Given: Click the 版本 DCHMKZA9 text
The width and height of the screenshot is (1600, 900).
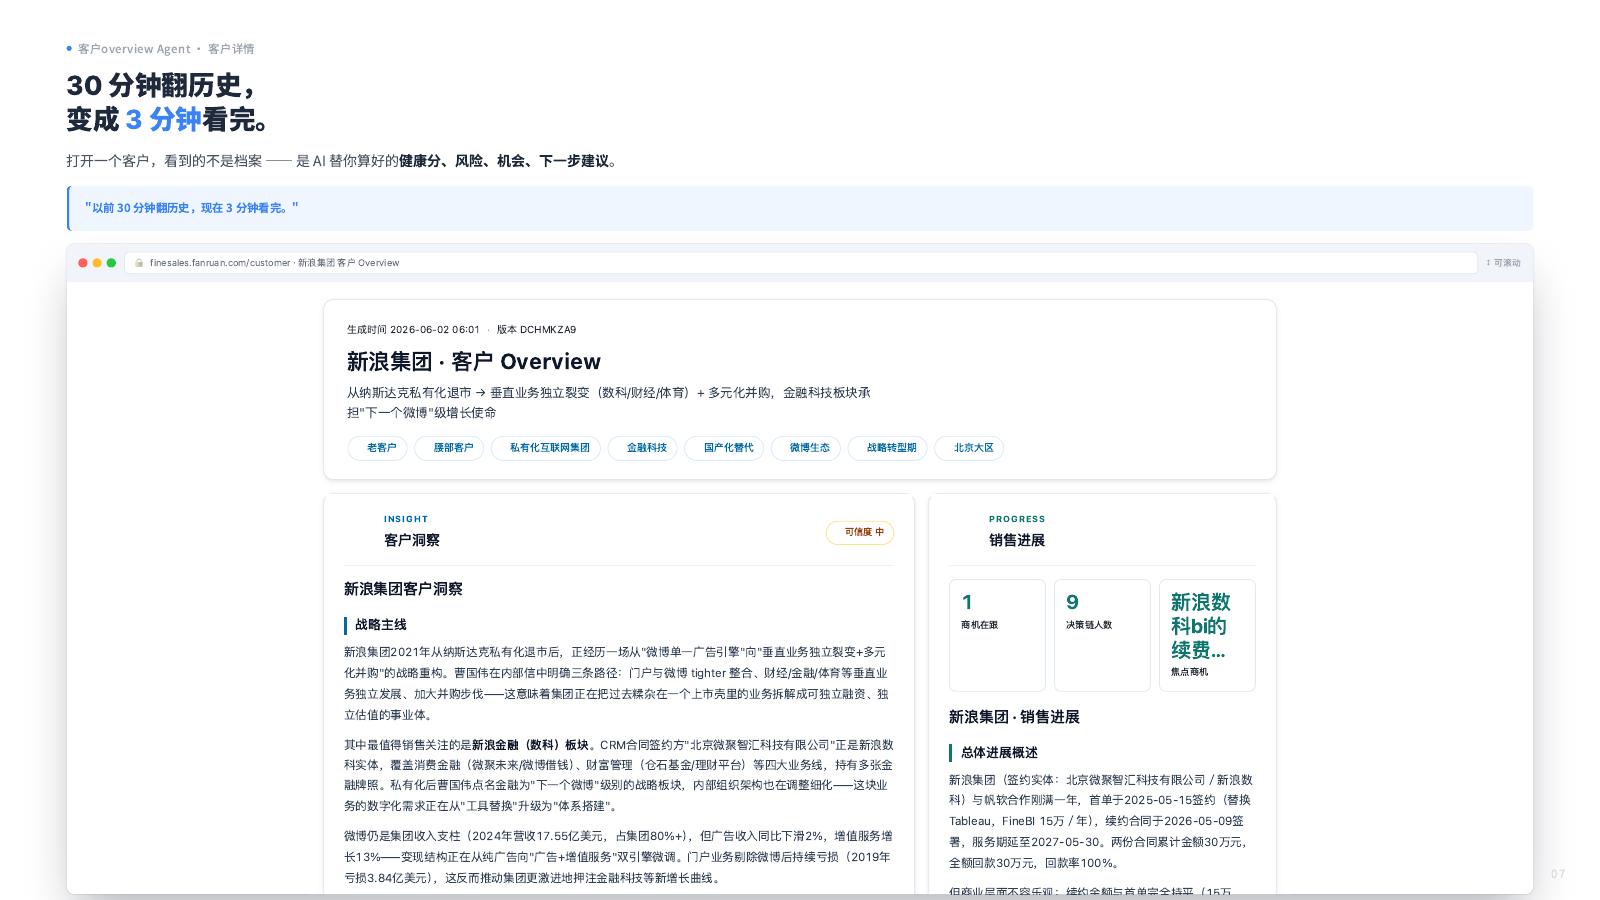Looking at the screenshot, I should [x=536, y=330].
